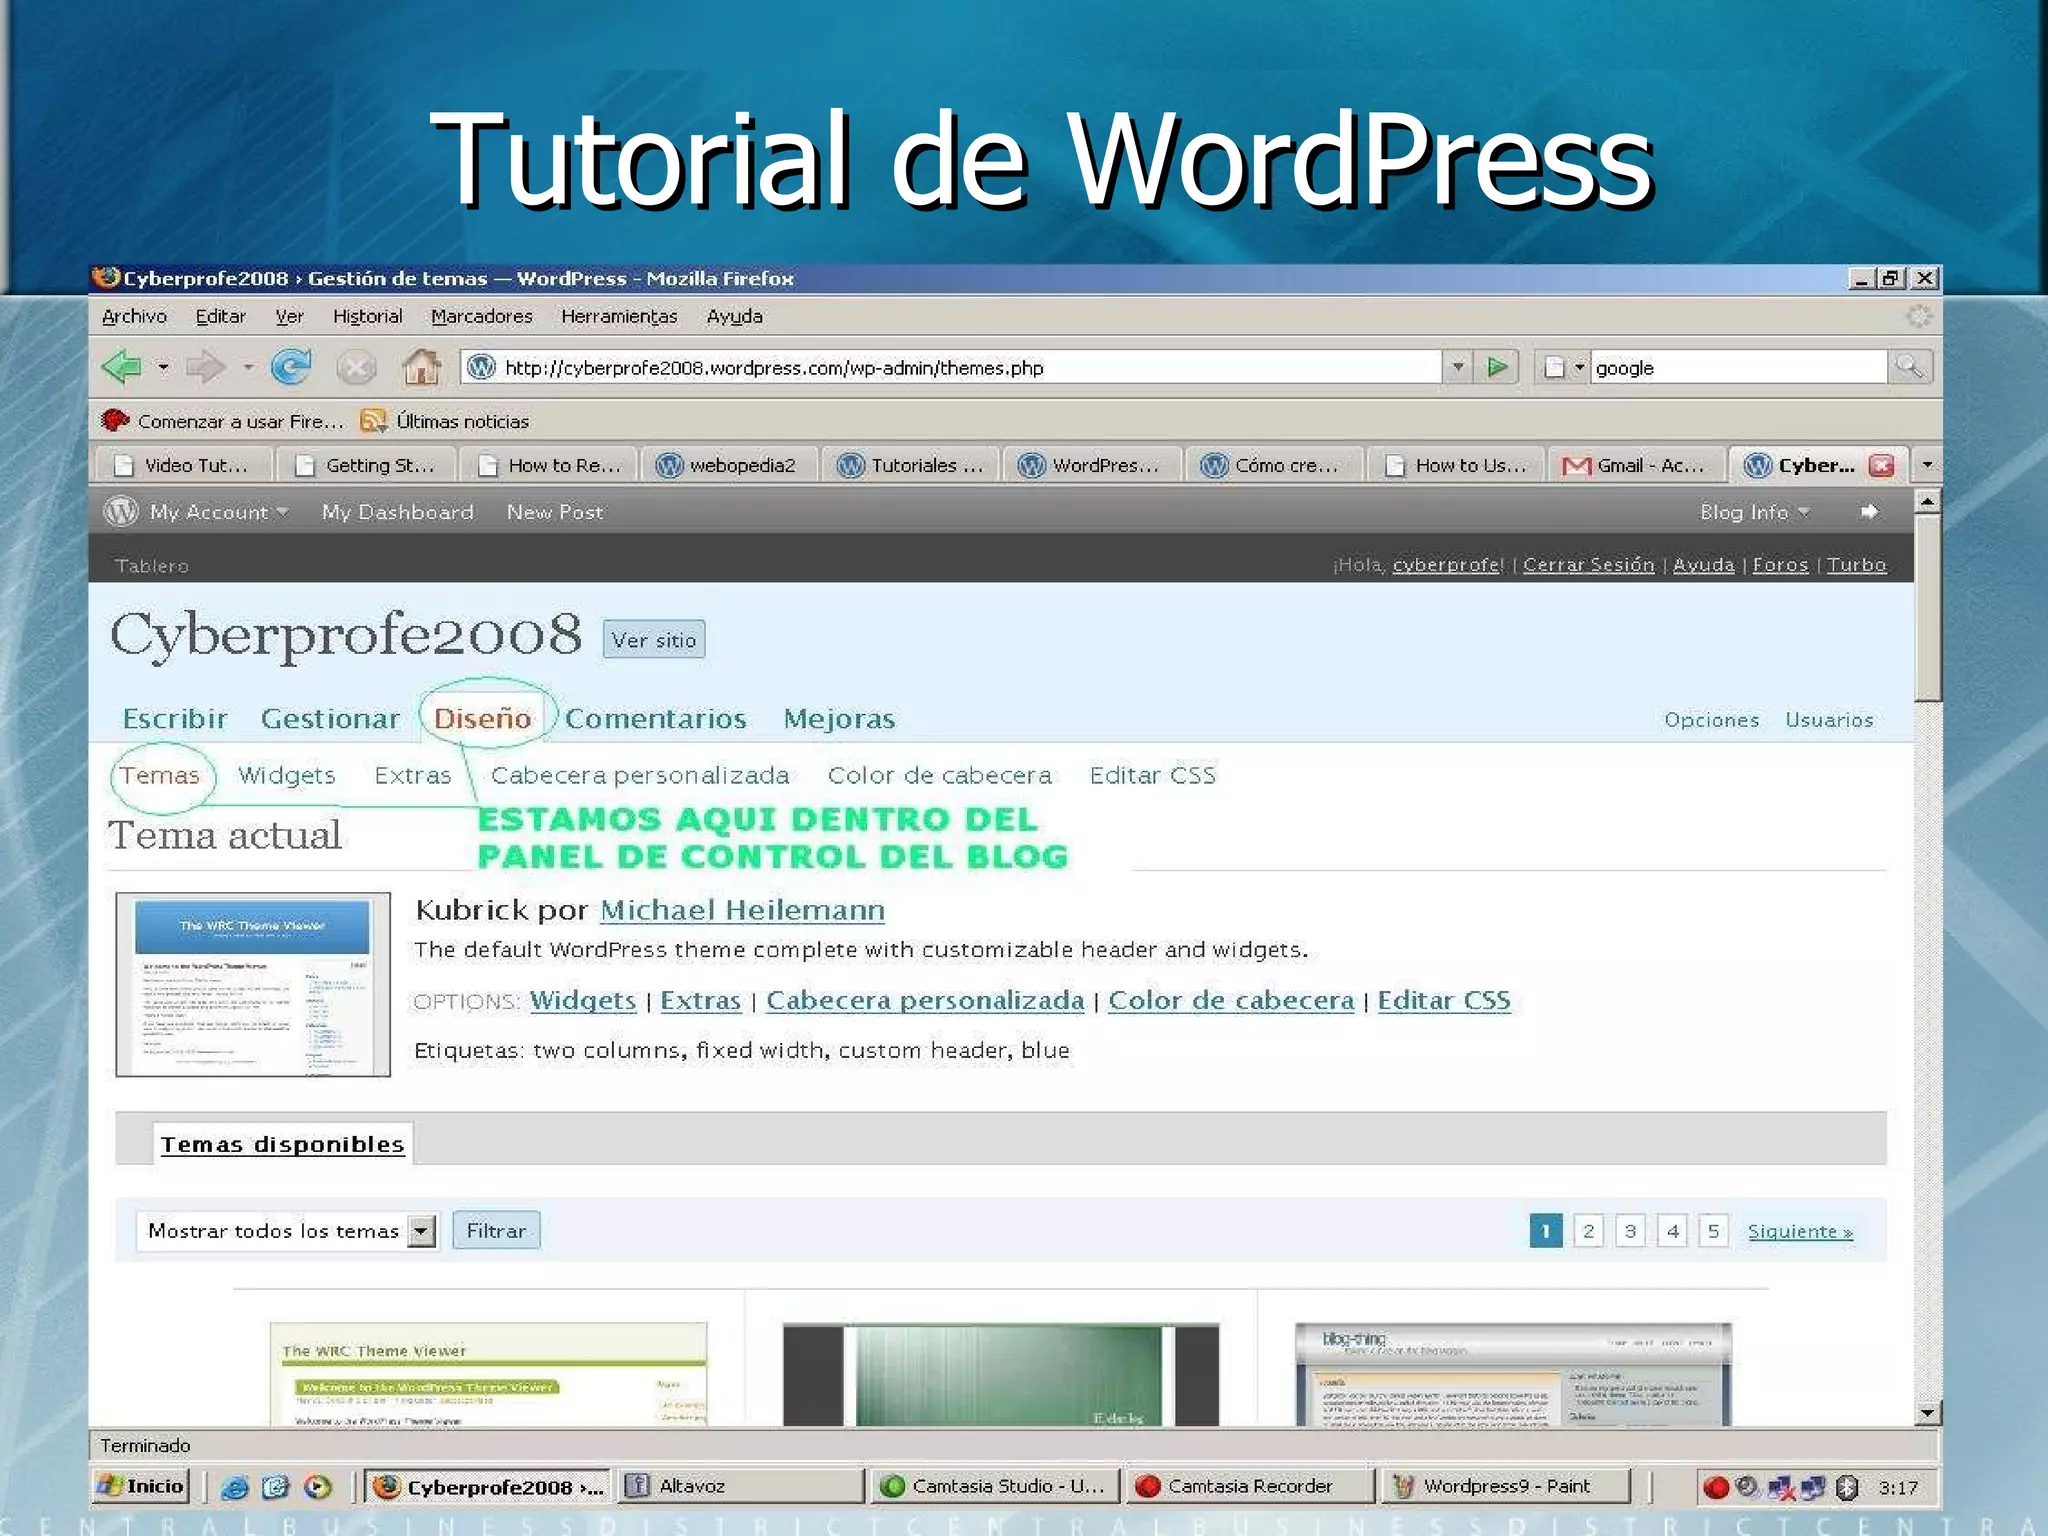Open the Foros link
This screenshot has height=1536, width=2048.
point(1780,565)
